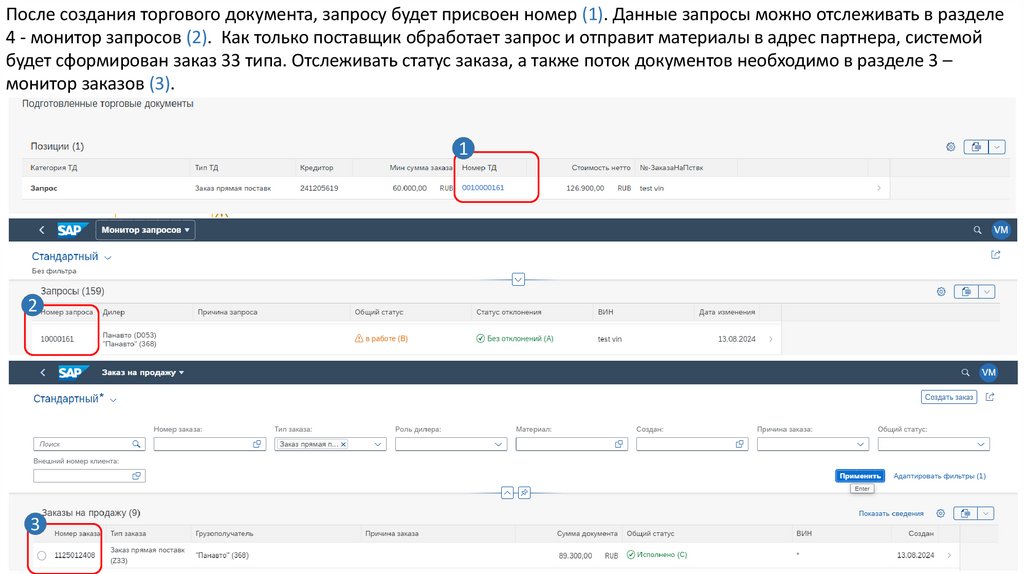The height and width of the screenshot is (574, 1024).
Task: Expand export arrow for Запросы table
Action: tap(987, 292)
